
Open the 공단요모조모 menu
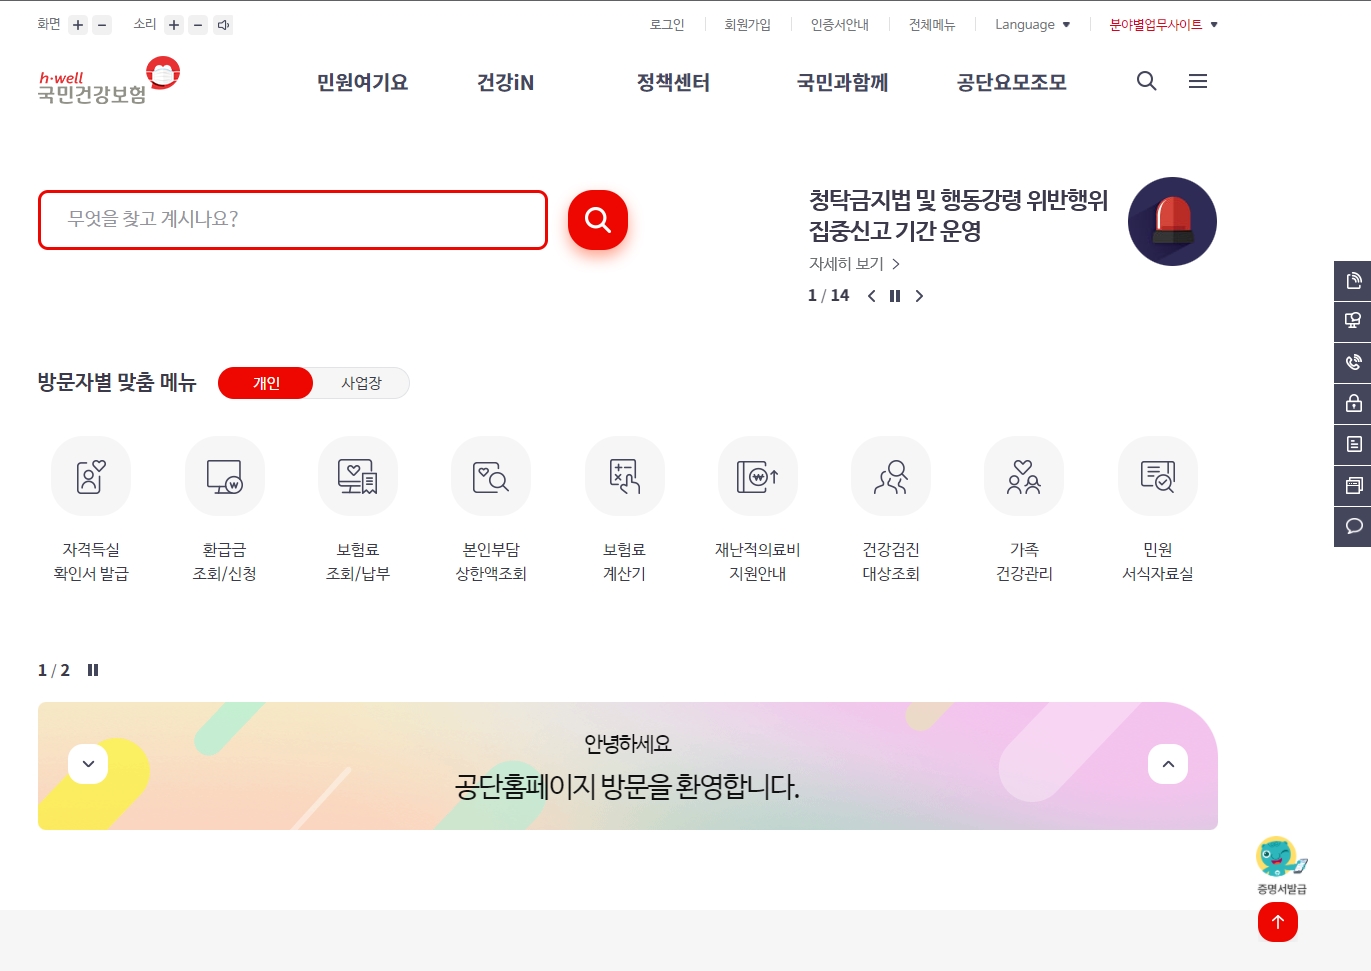tap(1011, 82)
